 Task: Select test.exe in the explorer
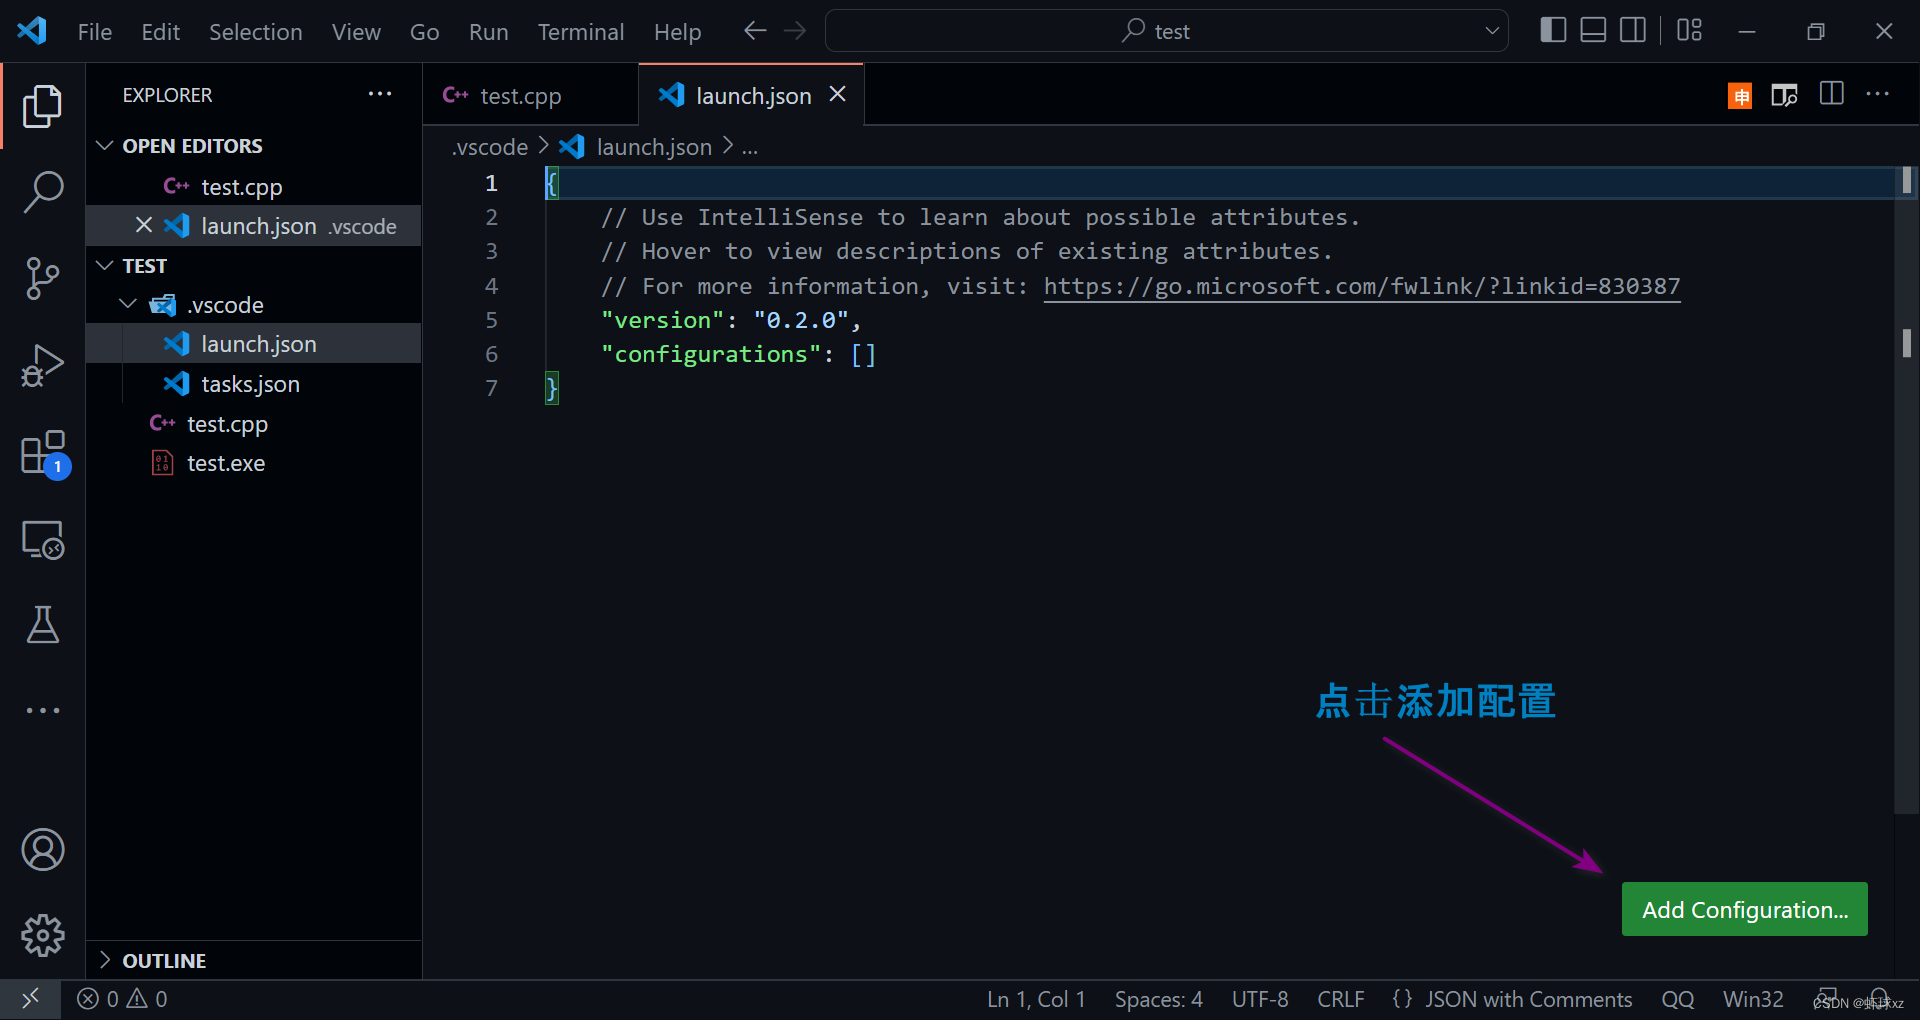(253, 463)
